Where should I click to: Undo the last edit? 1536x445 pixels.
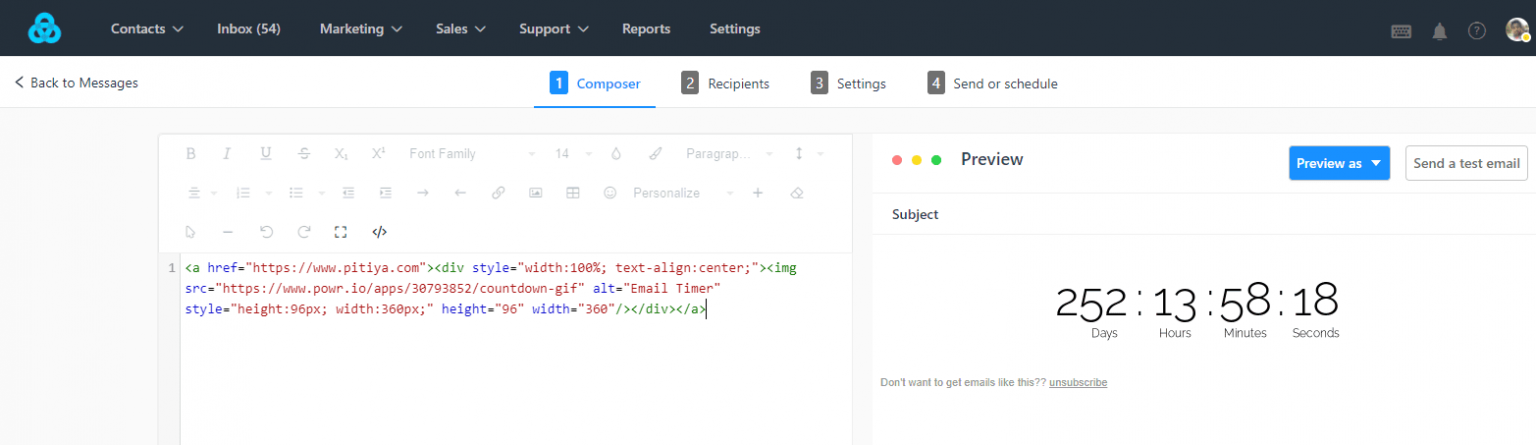coord(266,232)
